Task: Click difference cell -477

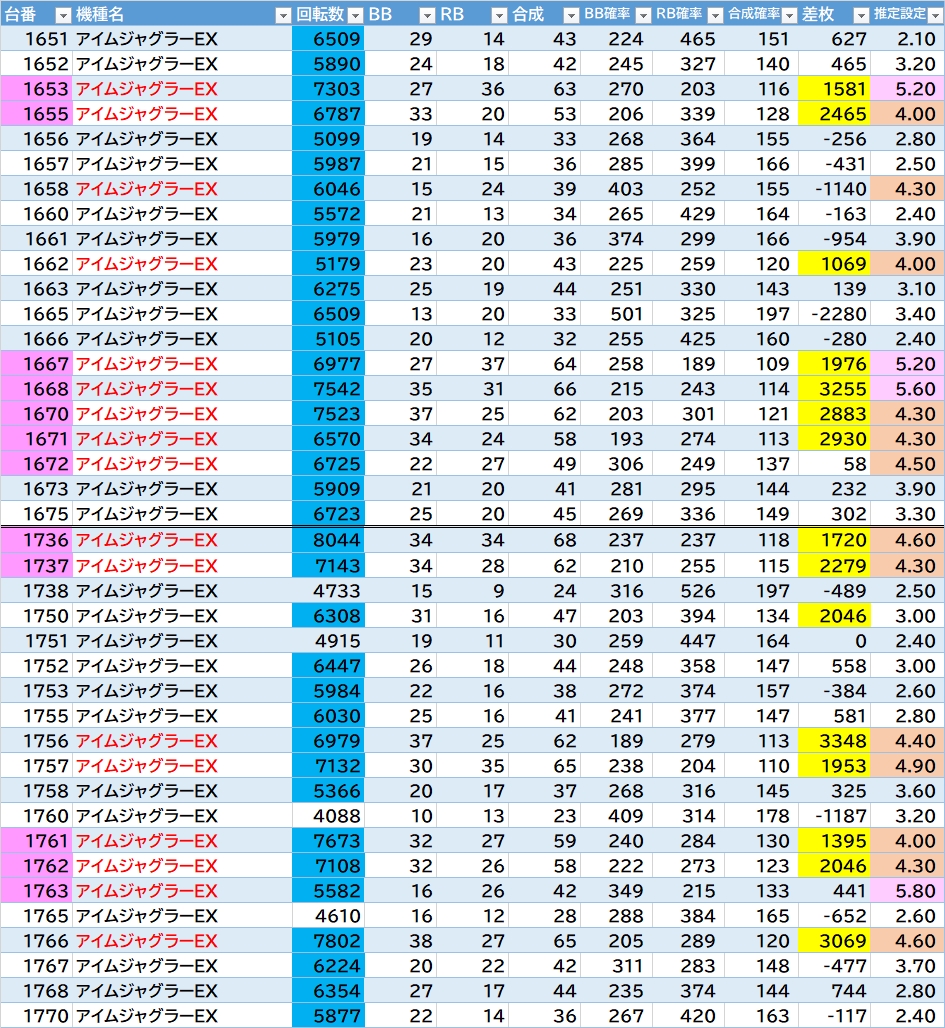Action: [834, 966]
